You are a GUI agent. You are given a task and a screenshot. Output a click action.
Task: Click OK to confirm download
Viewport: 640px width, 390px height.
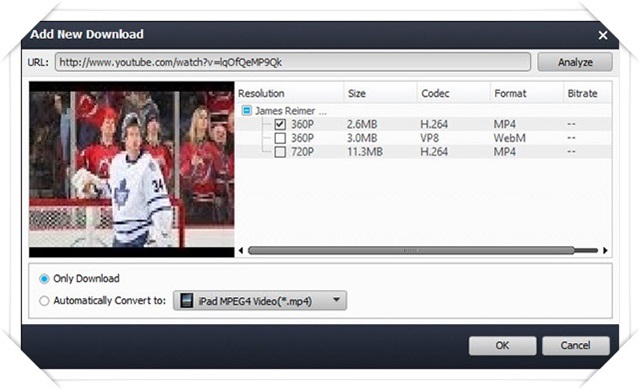pyautogui.click(x=502, y=346)
